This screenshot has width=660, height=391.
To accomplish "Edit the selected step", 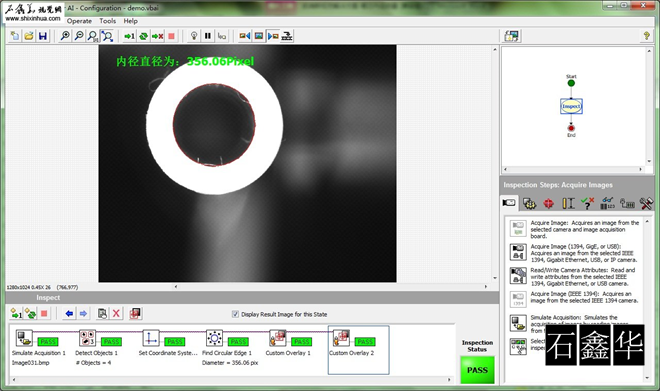I will click(x=102, y=314).
